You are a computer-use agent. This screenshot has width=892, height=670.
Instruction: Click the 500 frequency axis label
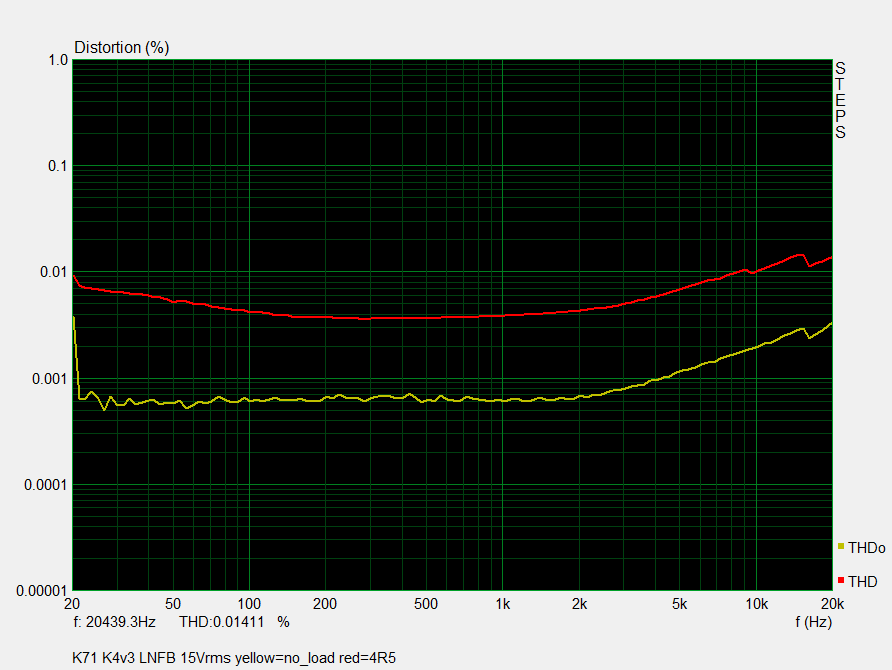(426, 604)
